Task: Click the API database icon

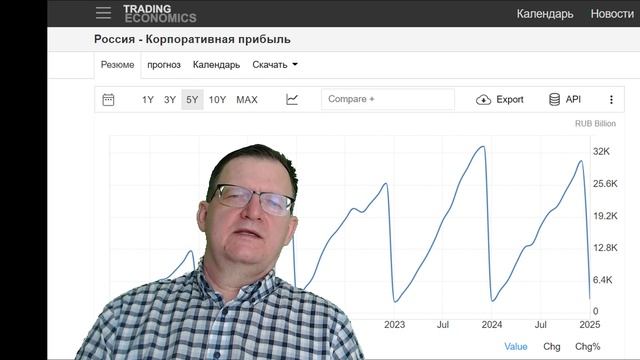Action: pos(554,99)
